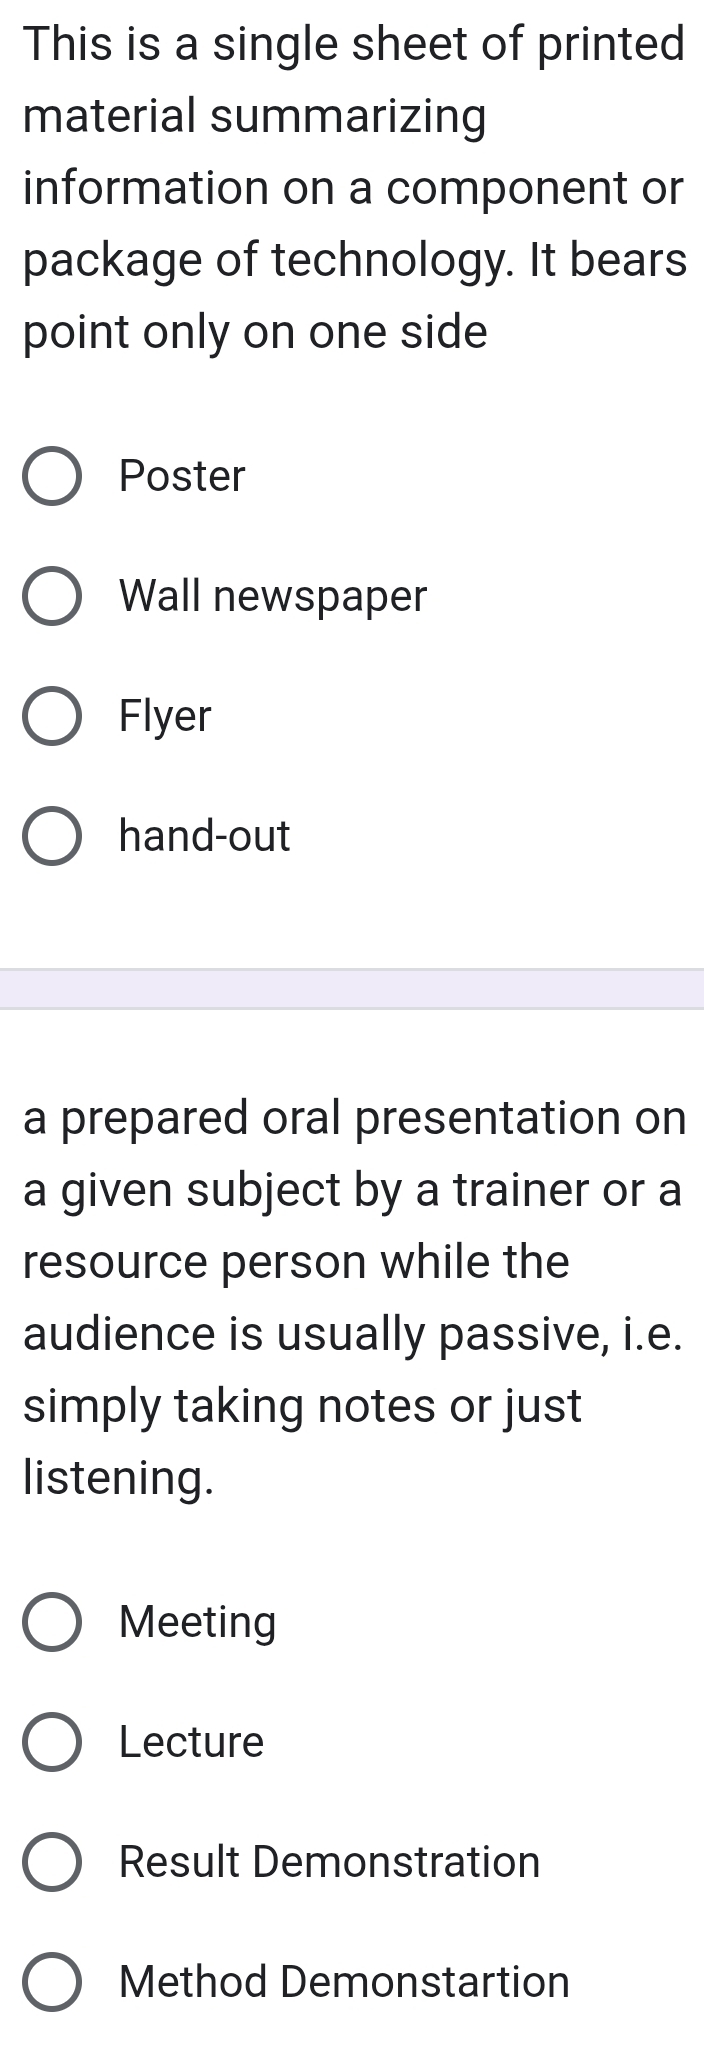
Task: Pick the Method Demonstartion radio circle
Action: coord(52,1982)
